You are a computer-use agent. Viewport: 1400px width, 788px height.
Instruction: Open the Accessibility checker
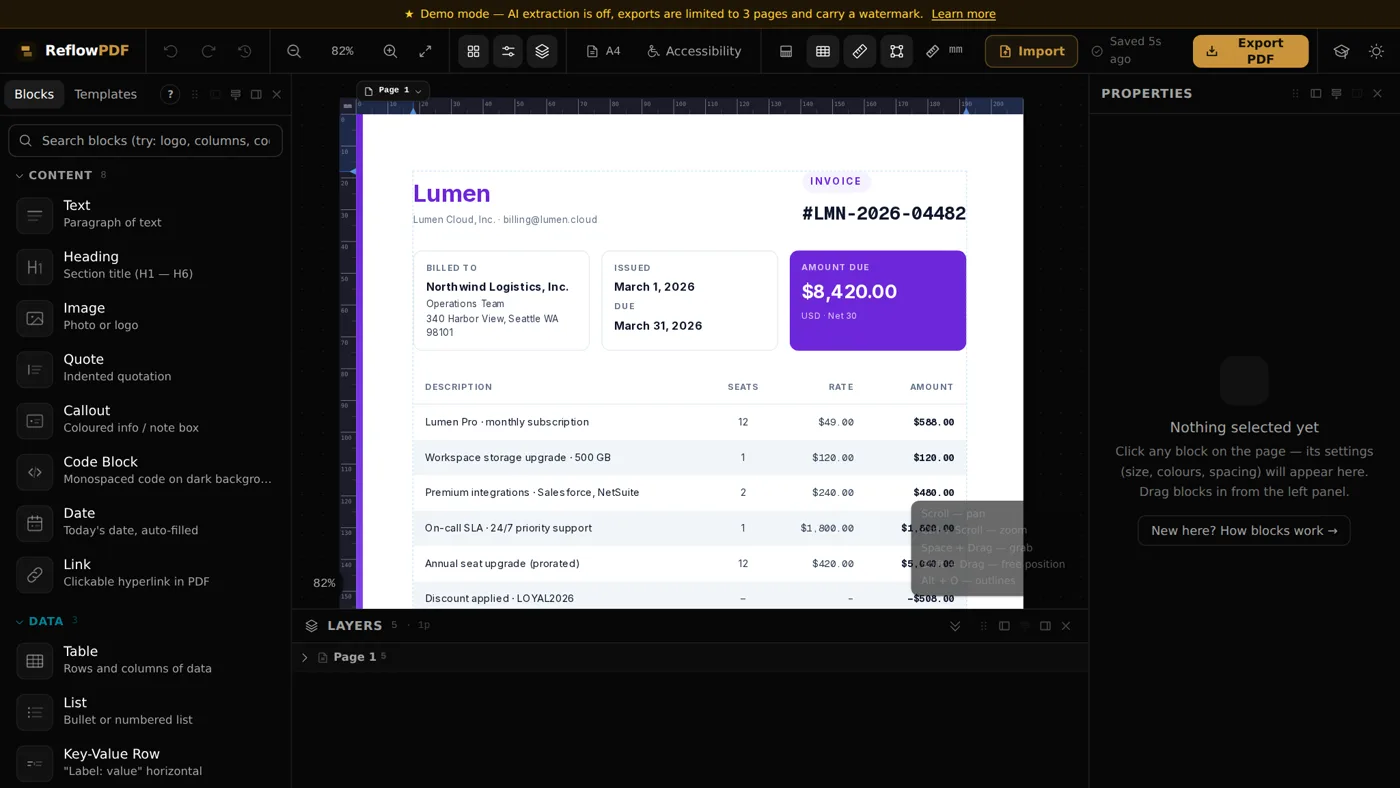694,51
